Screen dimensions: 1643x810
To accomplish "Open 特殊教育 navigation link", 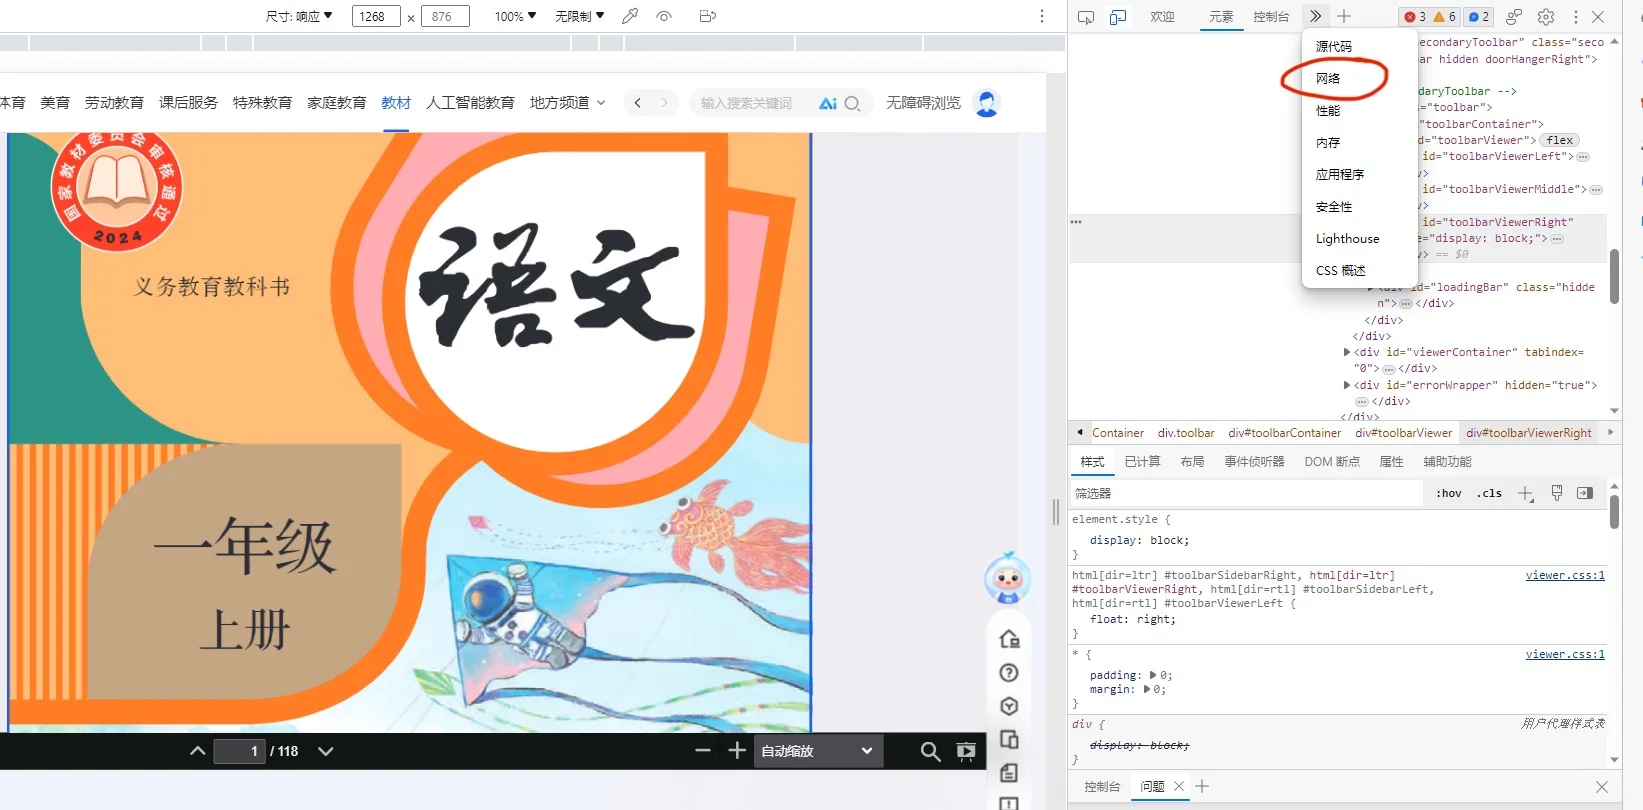I will click(262, 103).
